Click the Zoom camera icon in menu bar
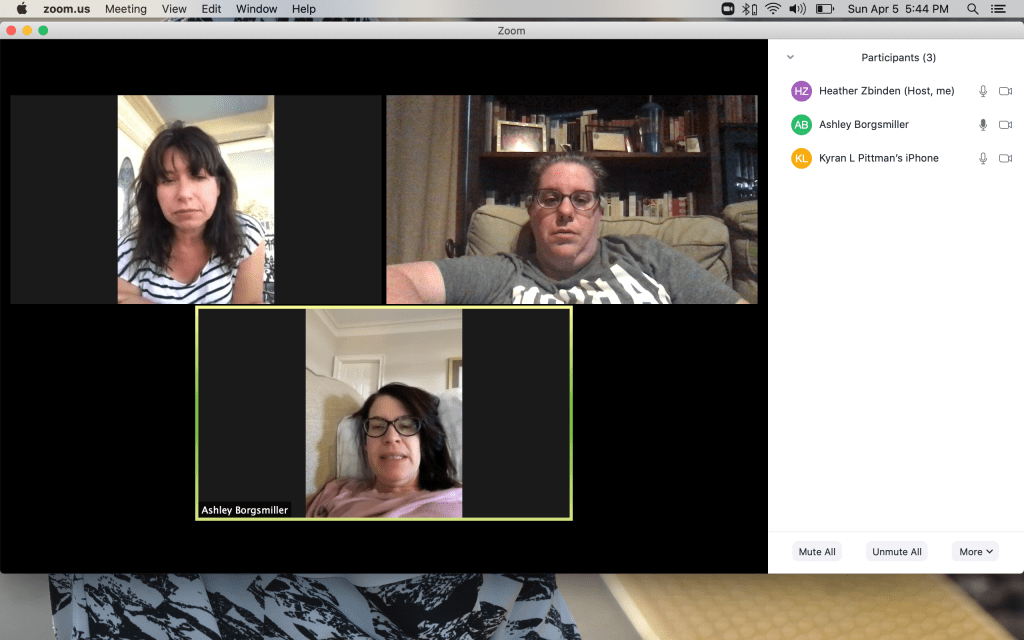This screenshot has width=1024, height=640. coord(728,9)
